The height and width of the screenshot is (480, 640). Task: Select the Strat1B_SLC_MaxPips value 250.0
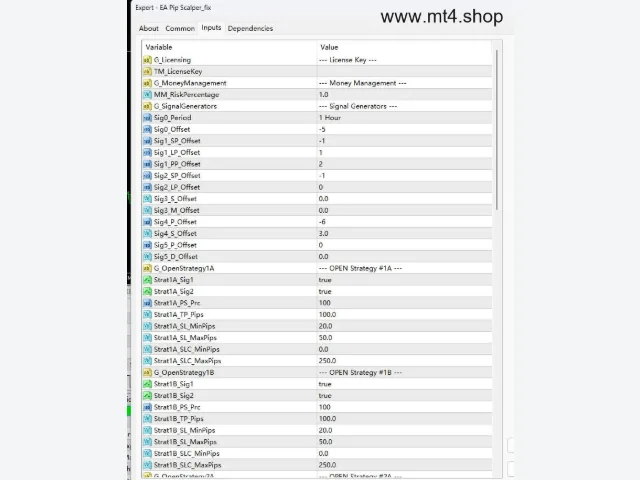point(327,465)
